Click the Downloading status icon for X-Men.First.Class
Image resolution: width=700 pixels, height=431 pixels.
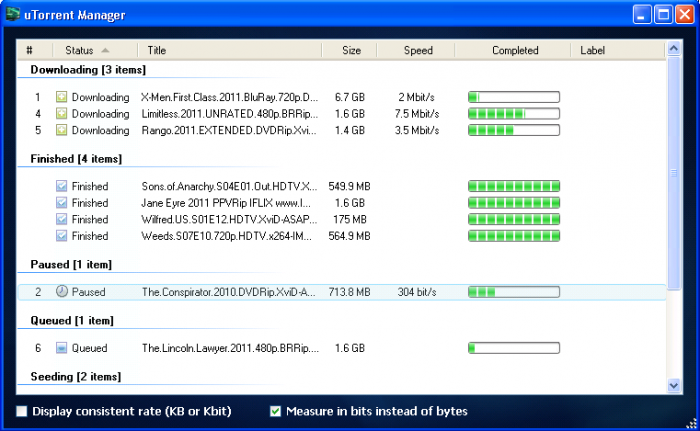point(61,97)
